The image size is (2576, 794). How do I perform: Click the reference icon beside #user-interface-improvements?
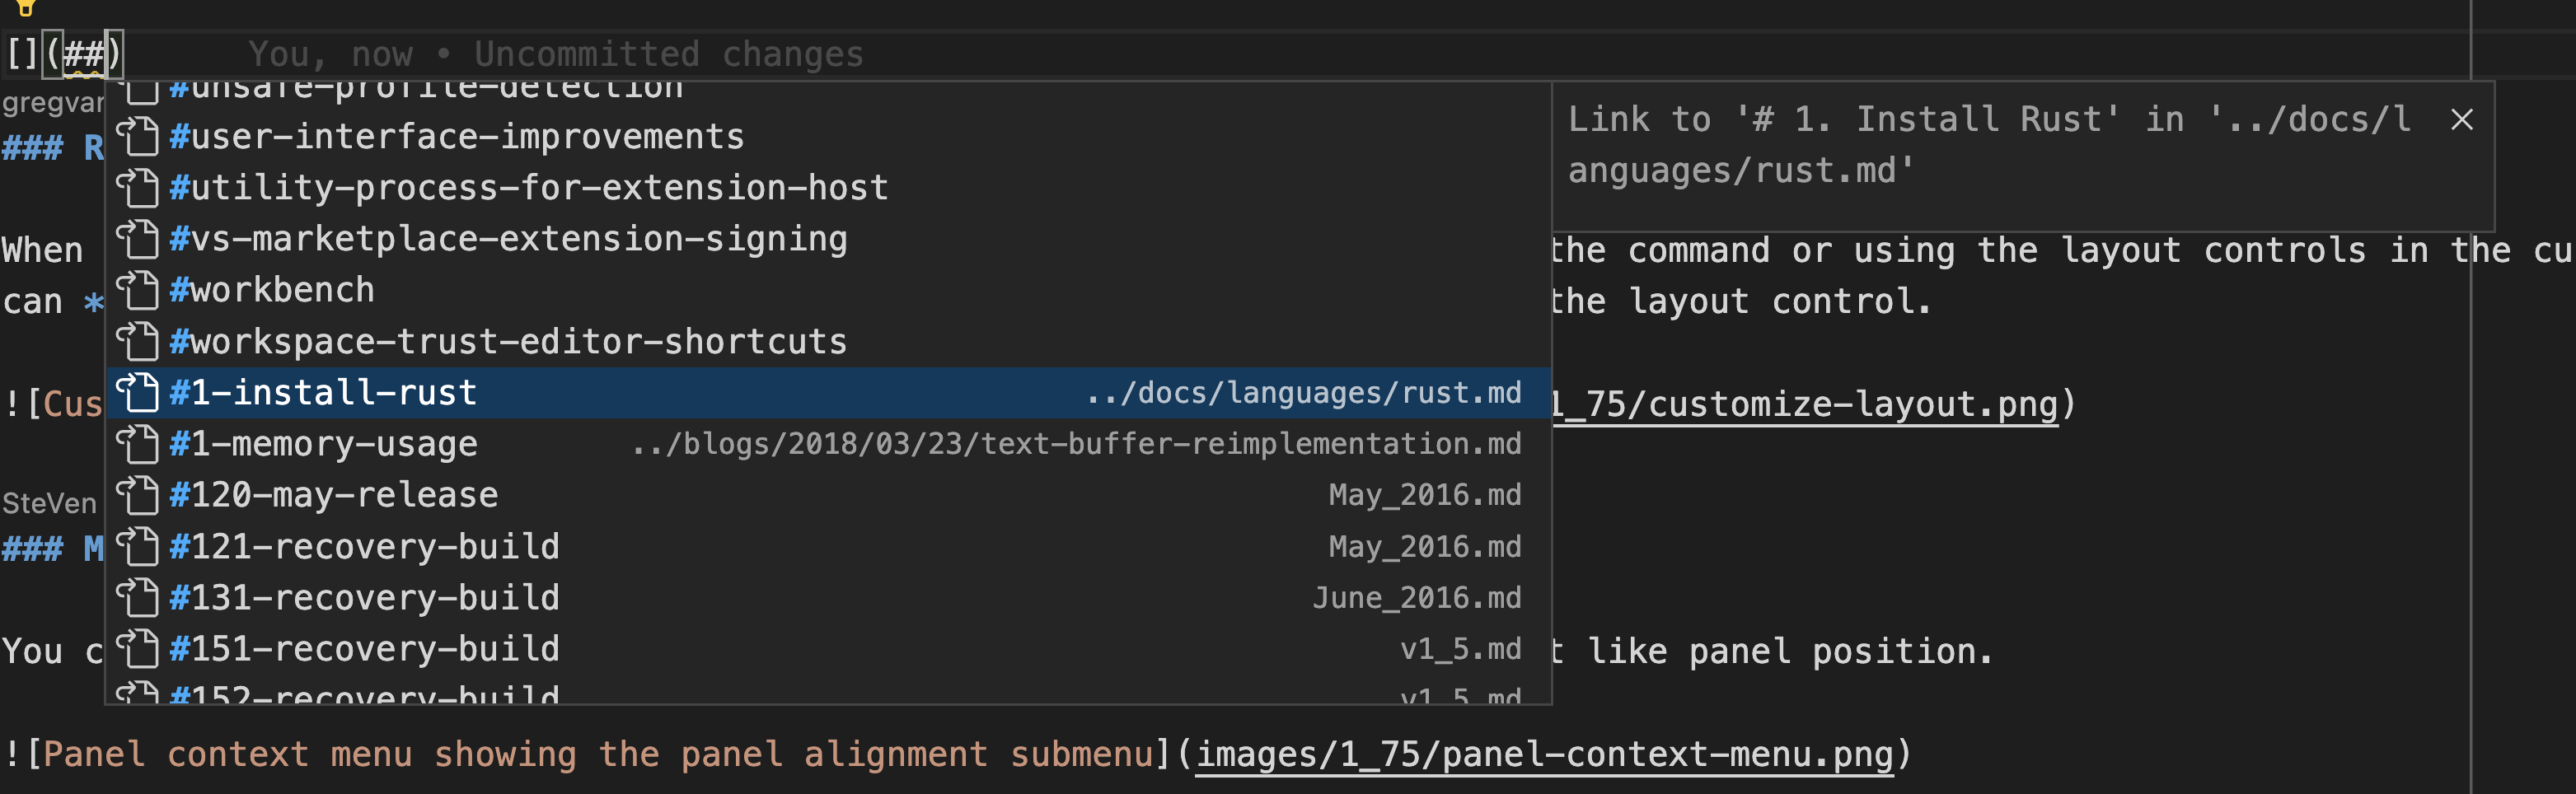pos(139,136)
